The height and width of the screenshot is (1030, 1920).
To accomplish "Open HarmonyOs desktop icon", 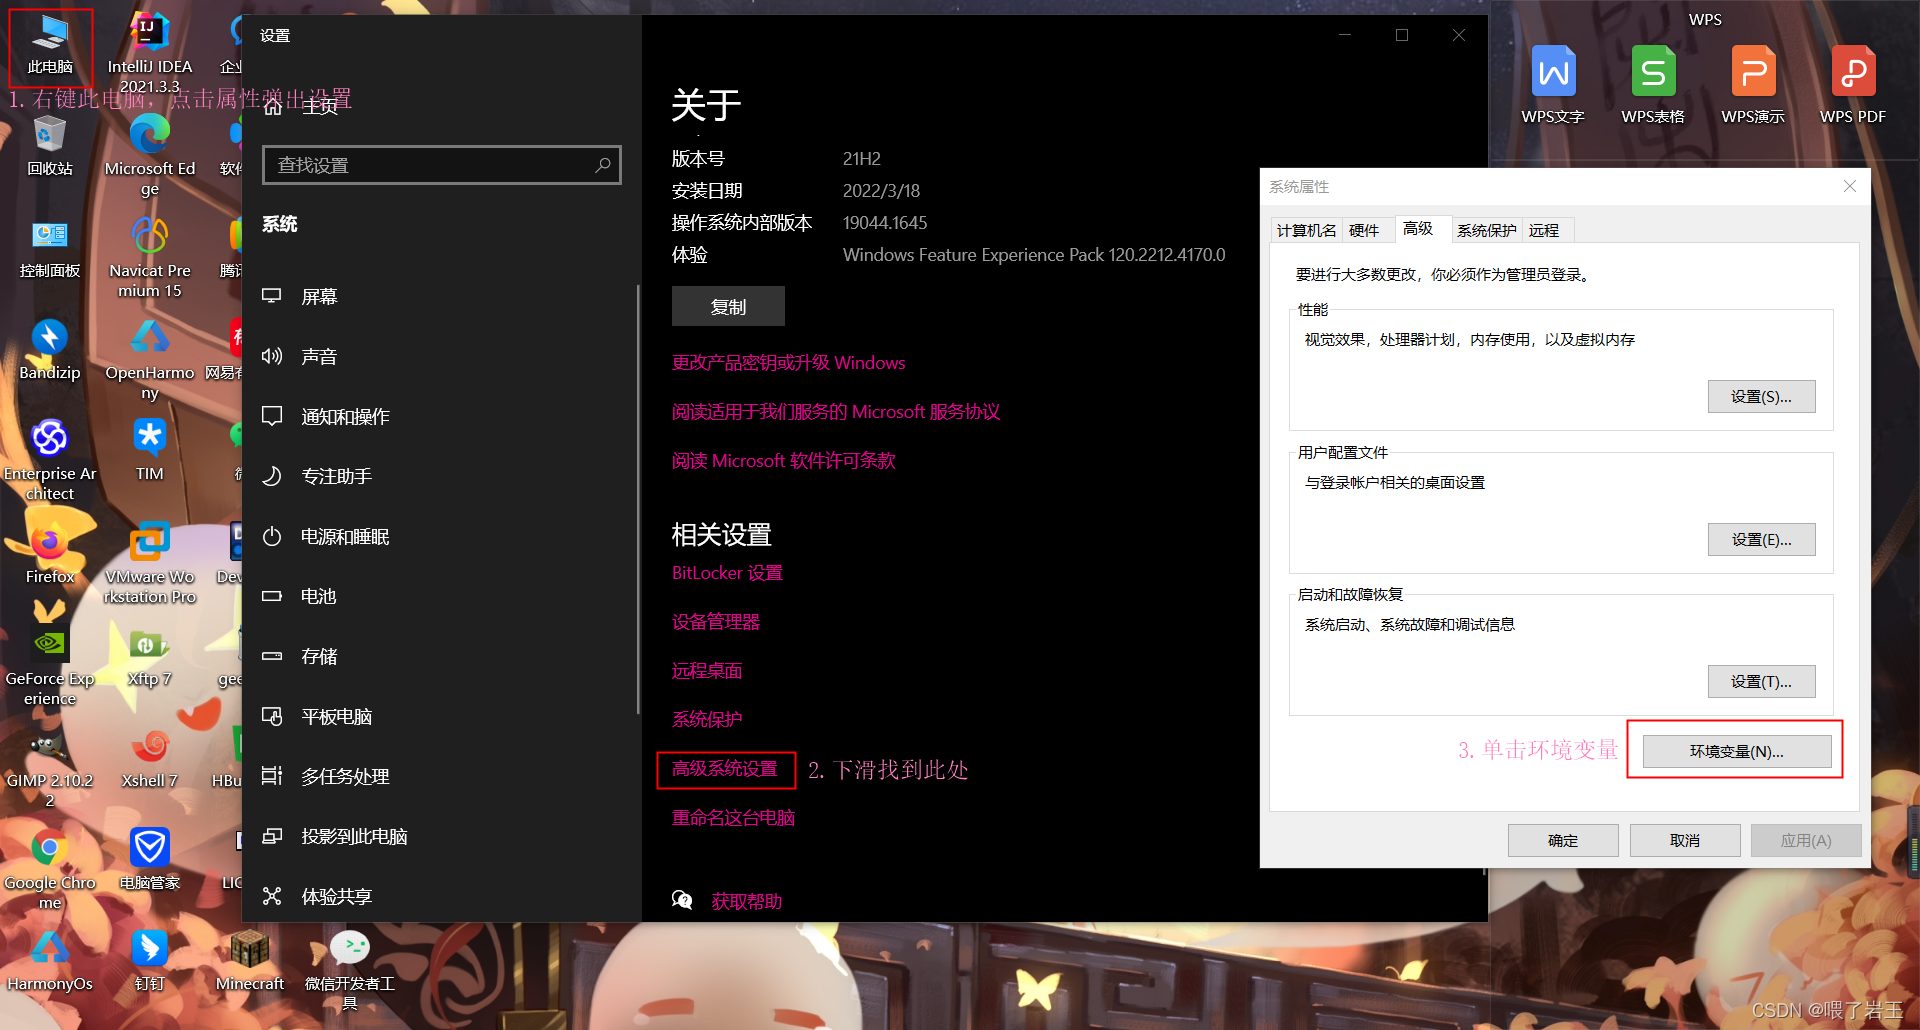I will coord(50,962).
